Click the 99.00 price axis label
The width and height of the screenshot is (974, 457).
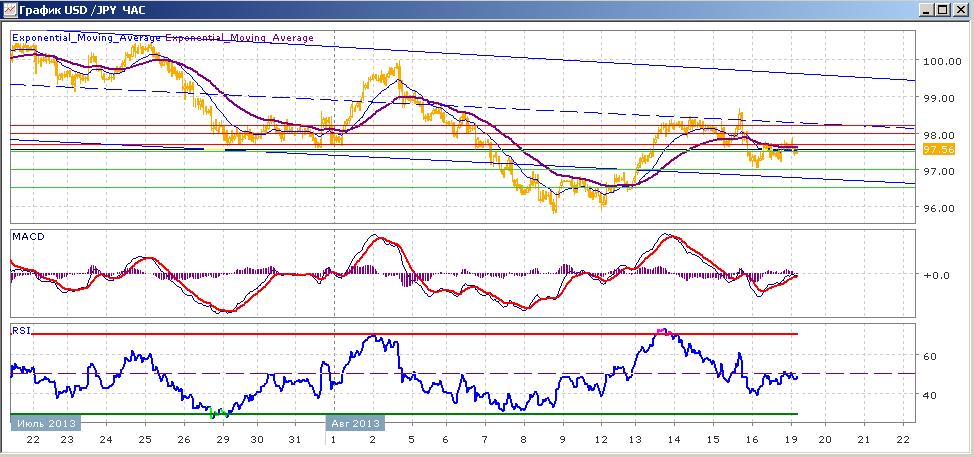(x=939, y=97)
